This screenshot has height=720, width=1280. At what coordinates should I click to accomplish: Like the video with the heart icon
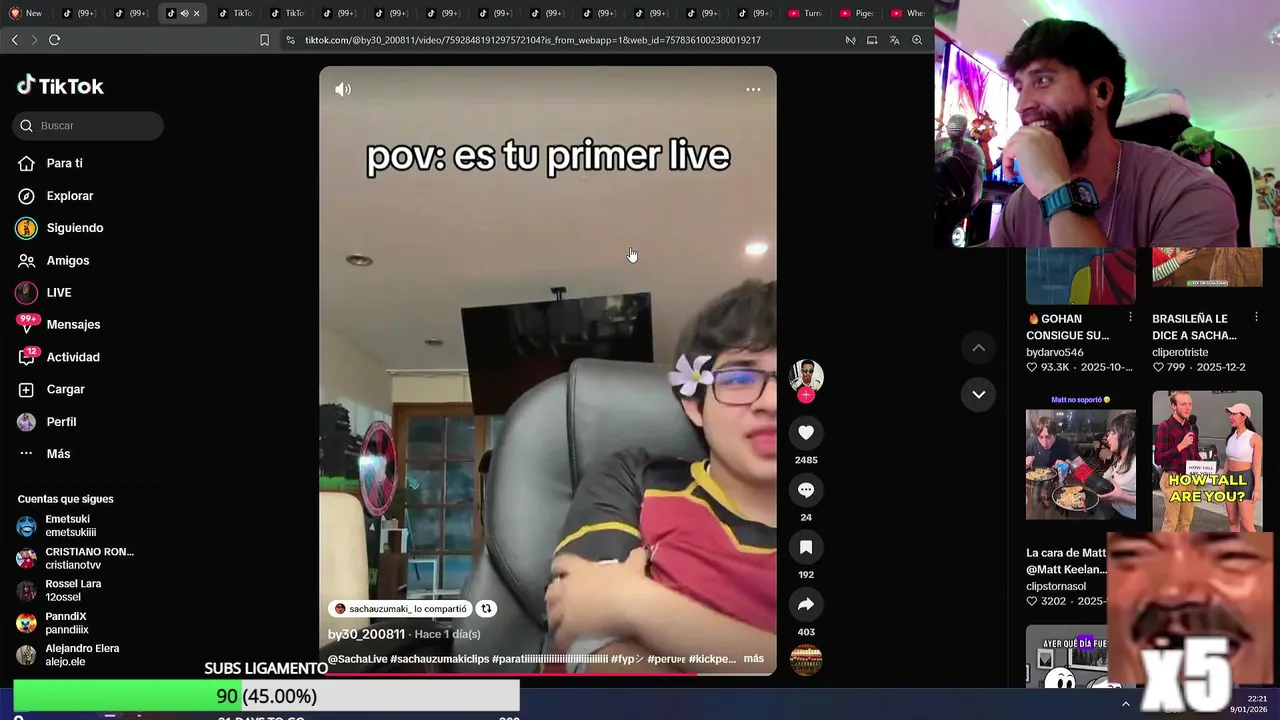(x=806, y=432)
